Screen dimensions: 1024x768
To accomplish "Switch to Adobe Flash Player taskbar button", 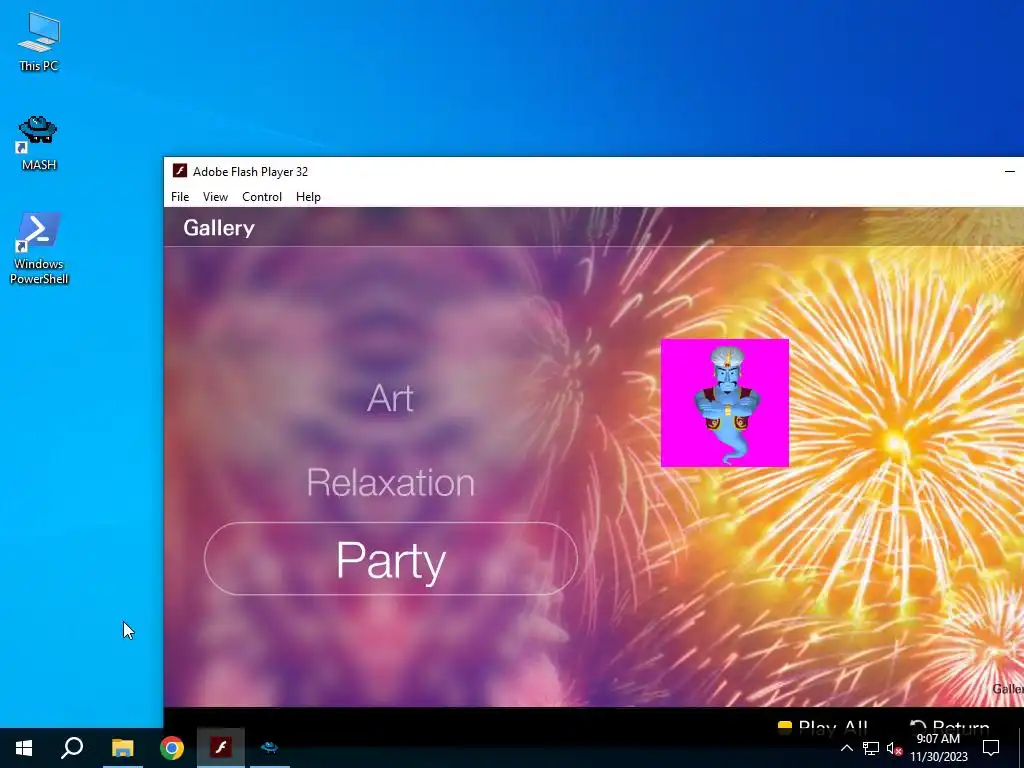I will (x=221, y=748).
